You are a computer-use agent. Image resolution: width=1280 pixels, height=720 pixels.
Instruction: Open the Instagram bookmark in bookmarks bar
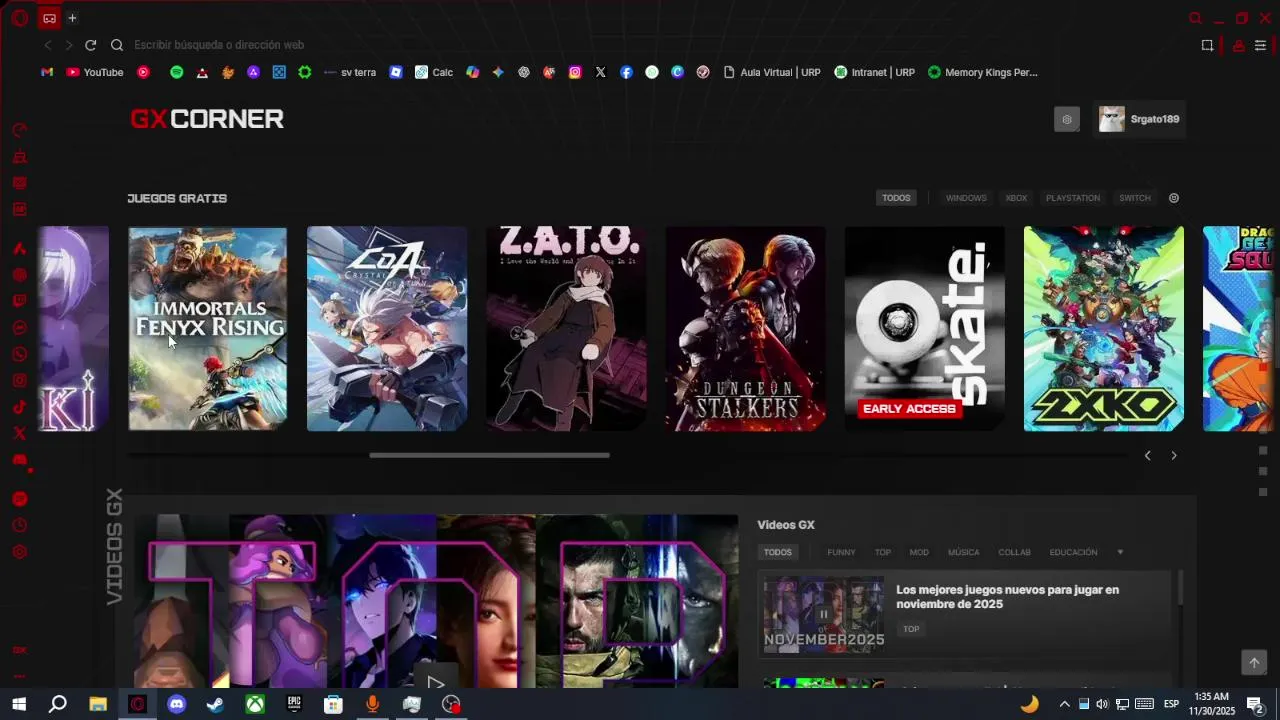coord(575,72)
